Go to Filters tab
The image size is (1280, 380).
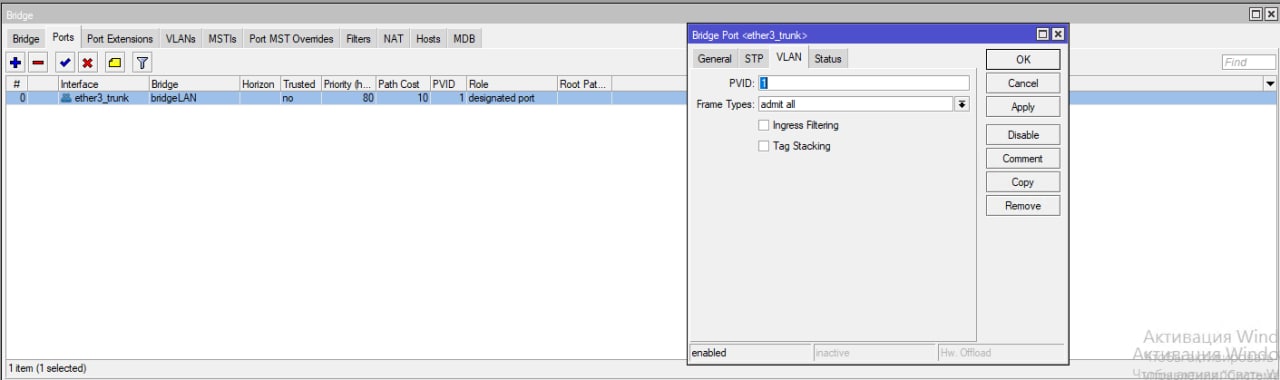tap(358, 39)
